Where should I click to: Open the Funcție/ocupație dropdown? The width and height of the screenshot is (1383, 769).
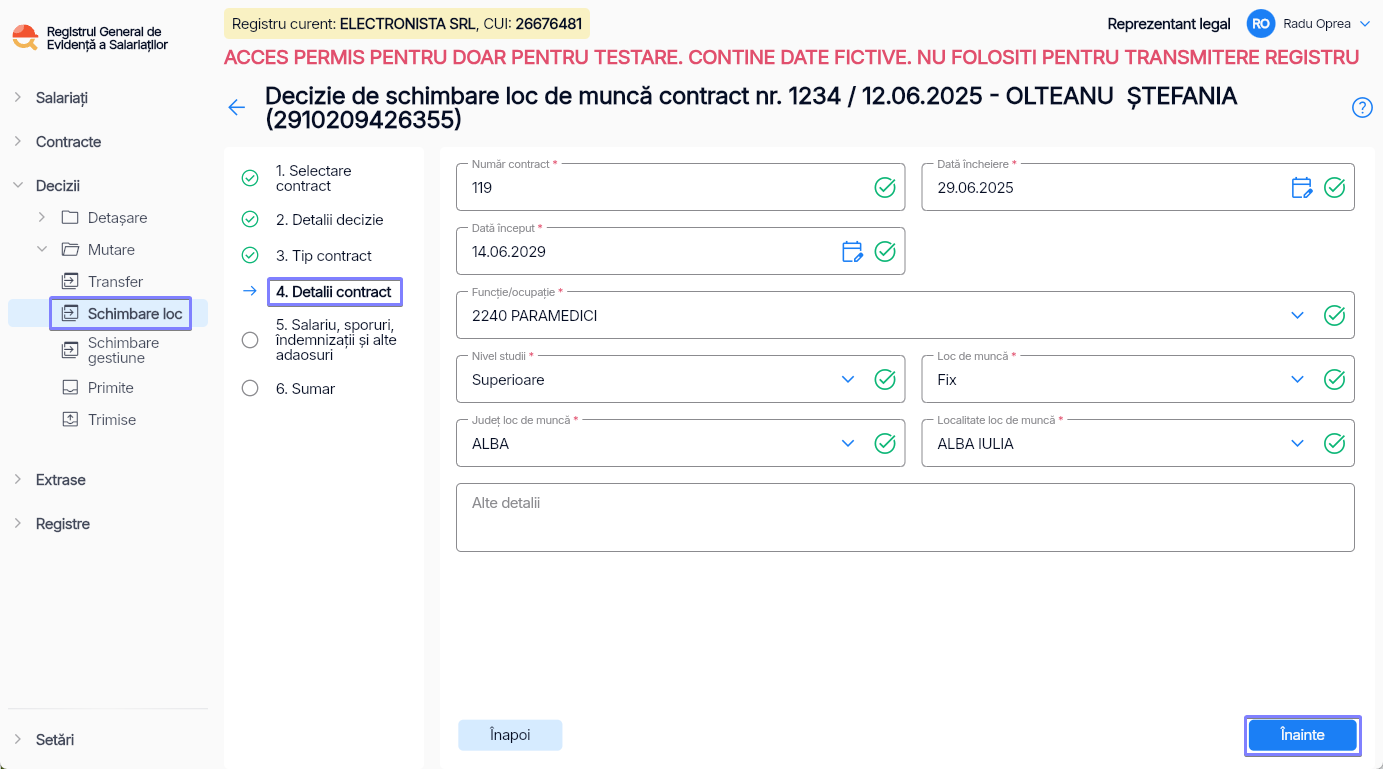tap(905, 315)
